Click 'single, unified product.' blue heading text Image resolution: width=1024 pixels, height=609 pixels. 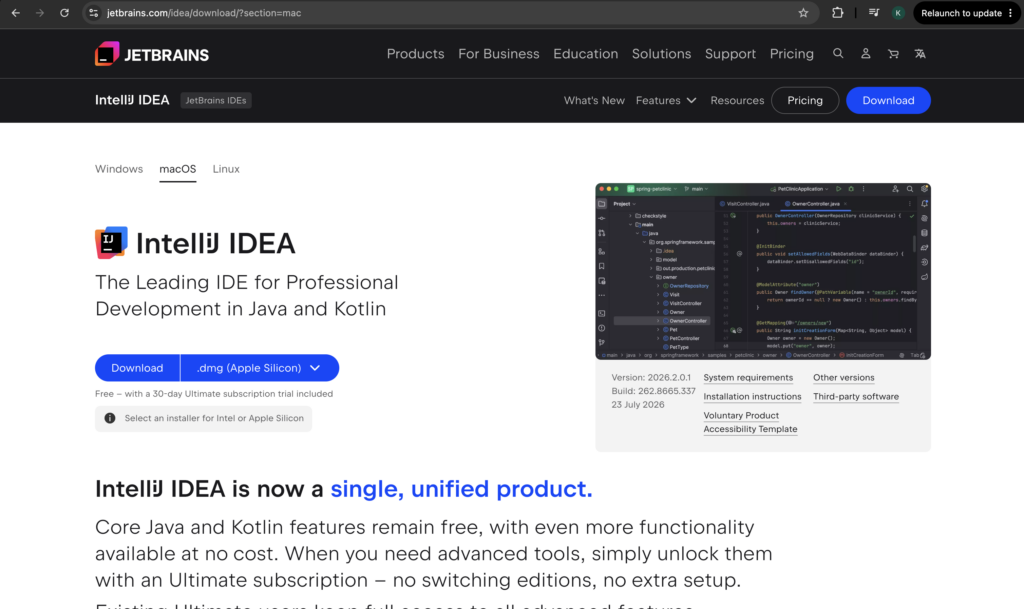461,489
